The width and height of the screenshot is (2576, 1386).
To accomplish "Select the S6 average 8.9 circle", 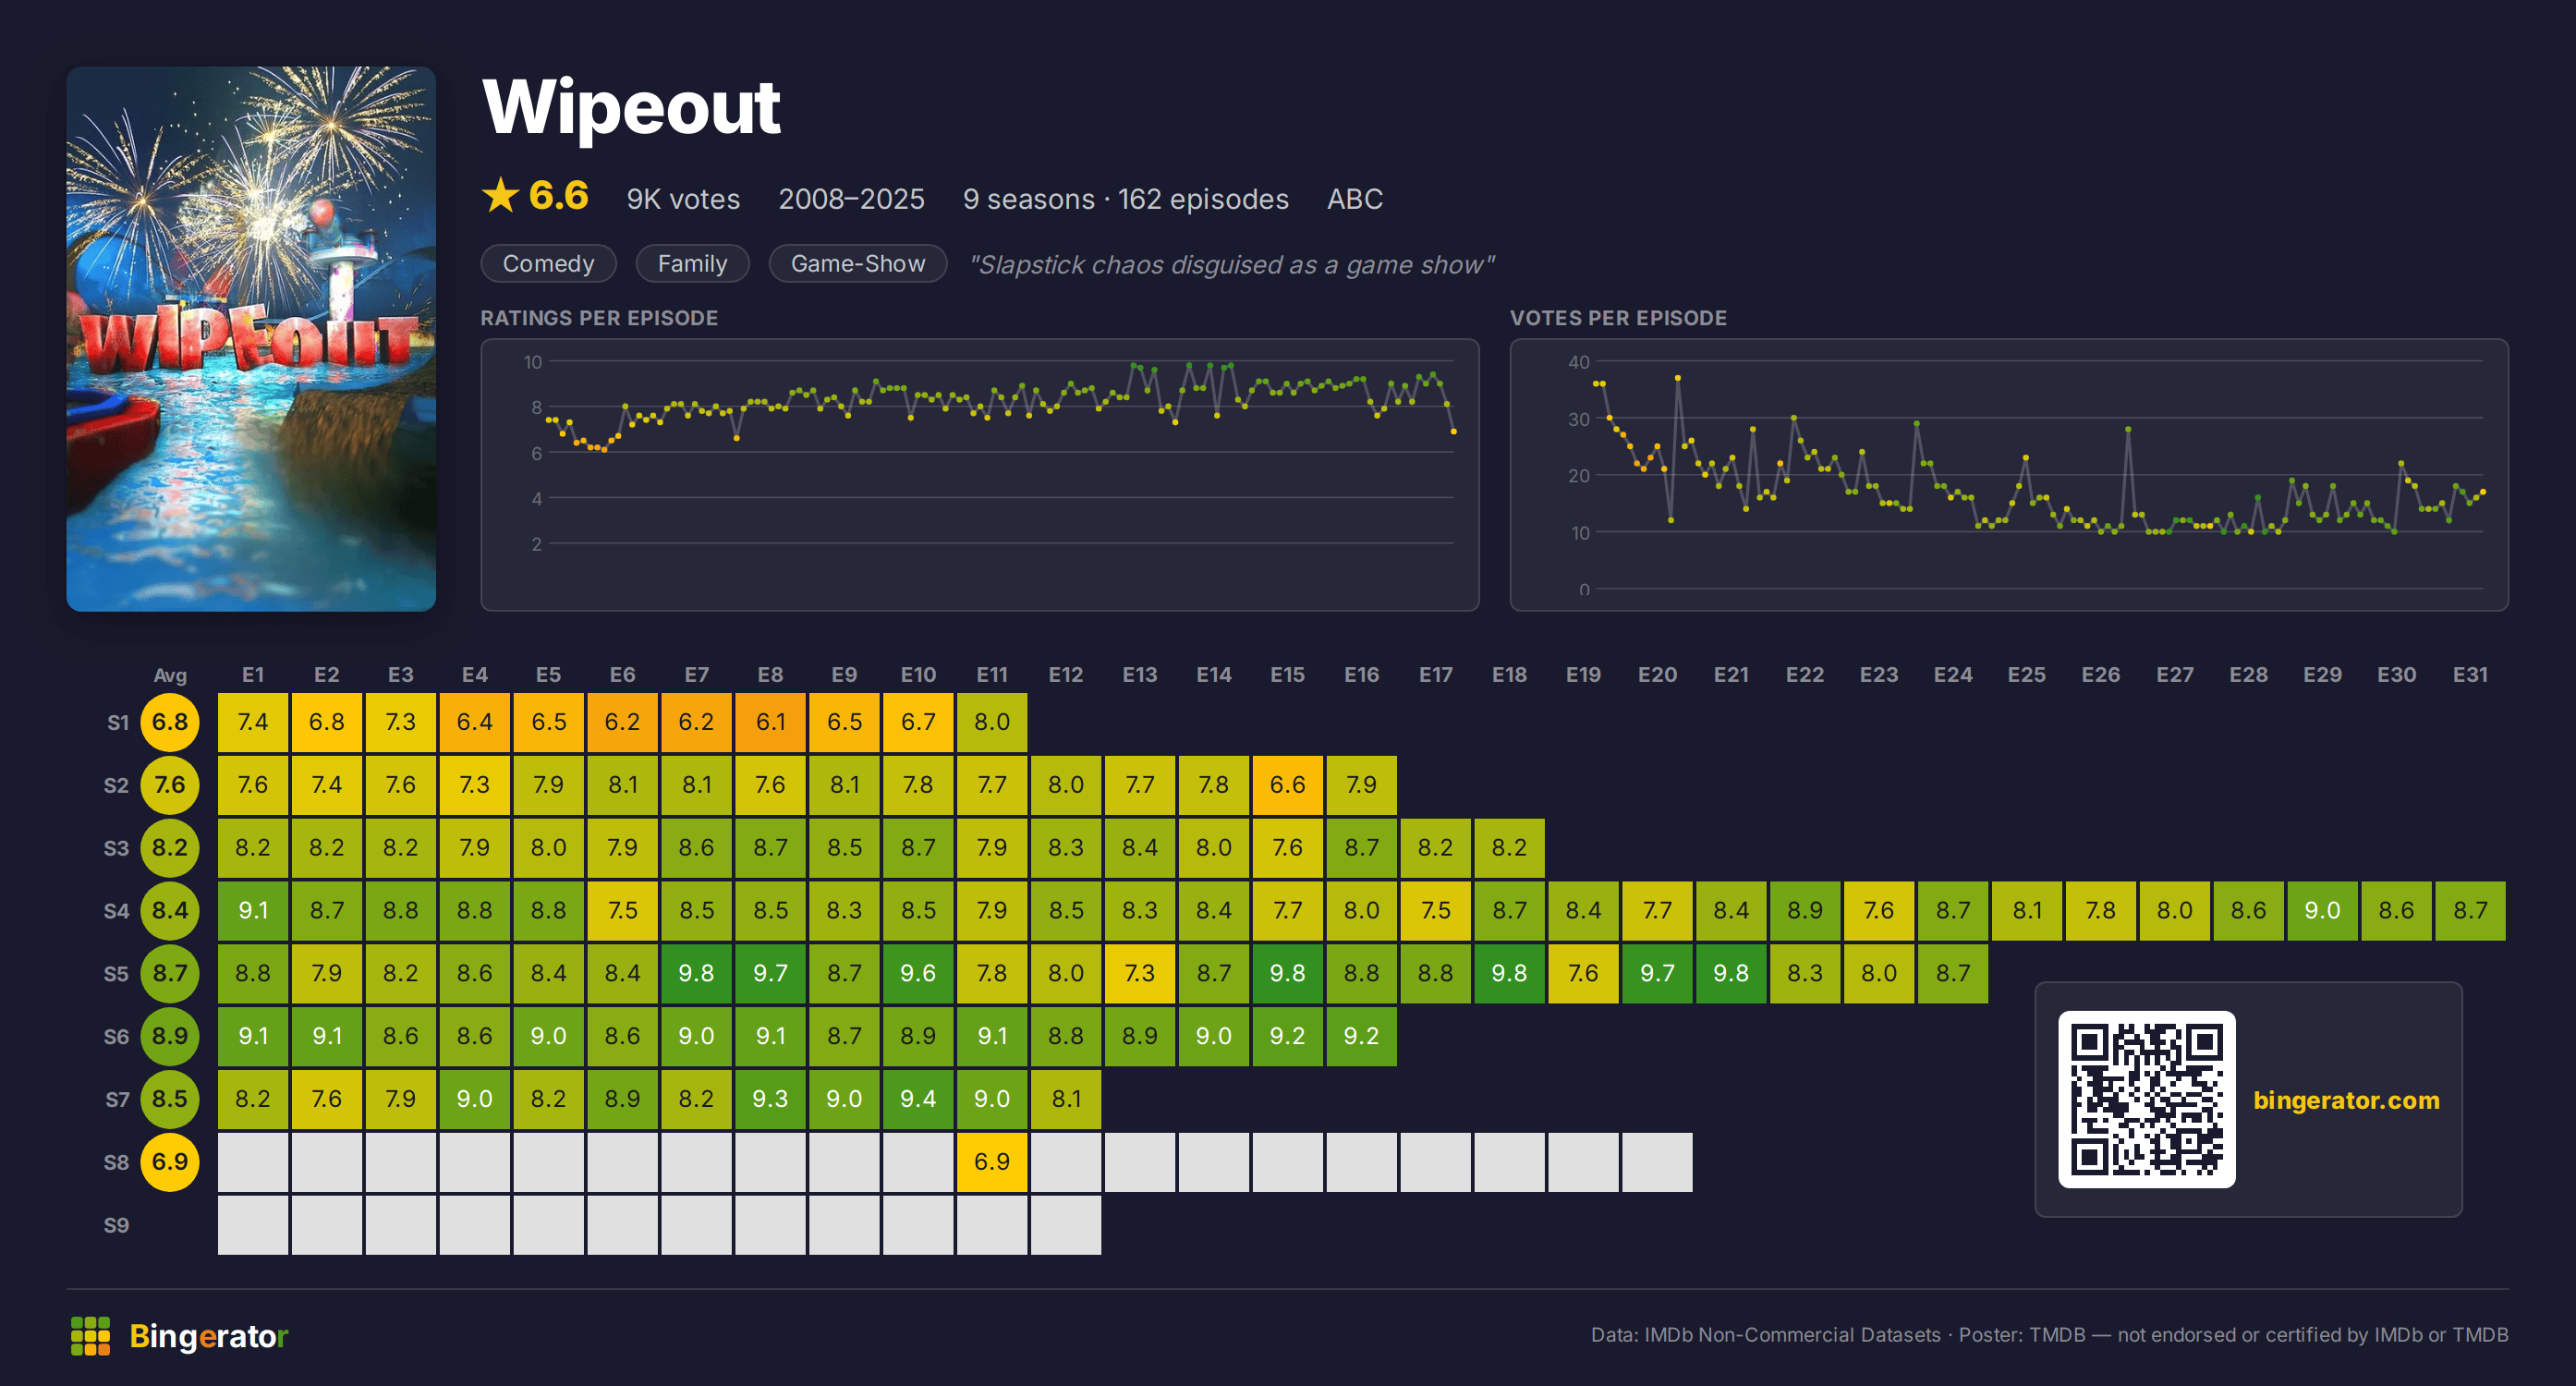I will pos(170,1036).
